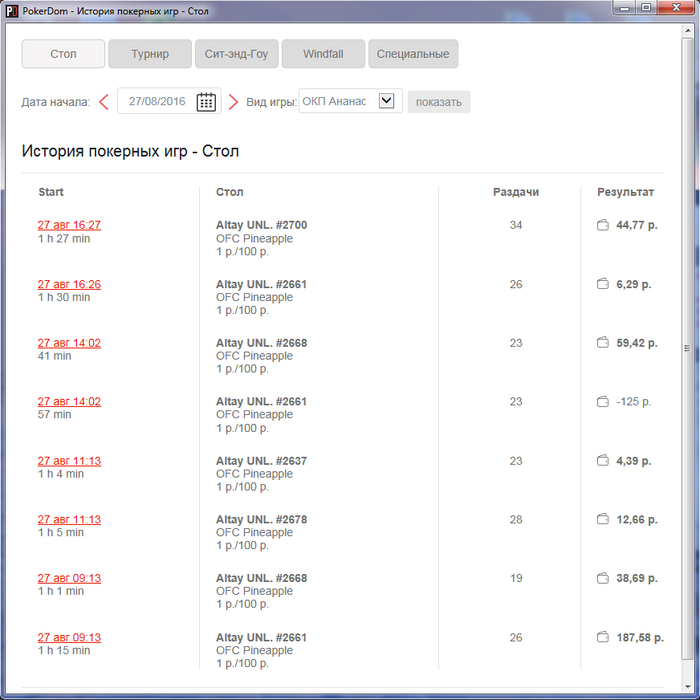Open the calendar date picker icon
The image size is (700, 700).
click(x=206, y=102)
